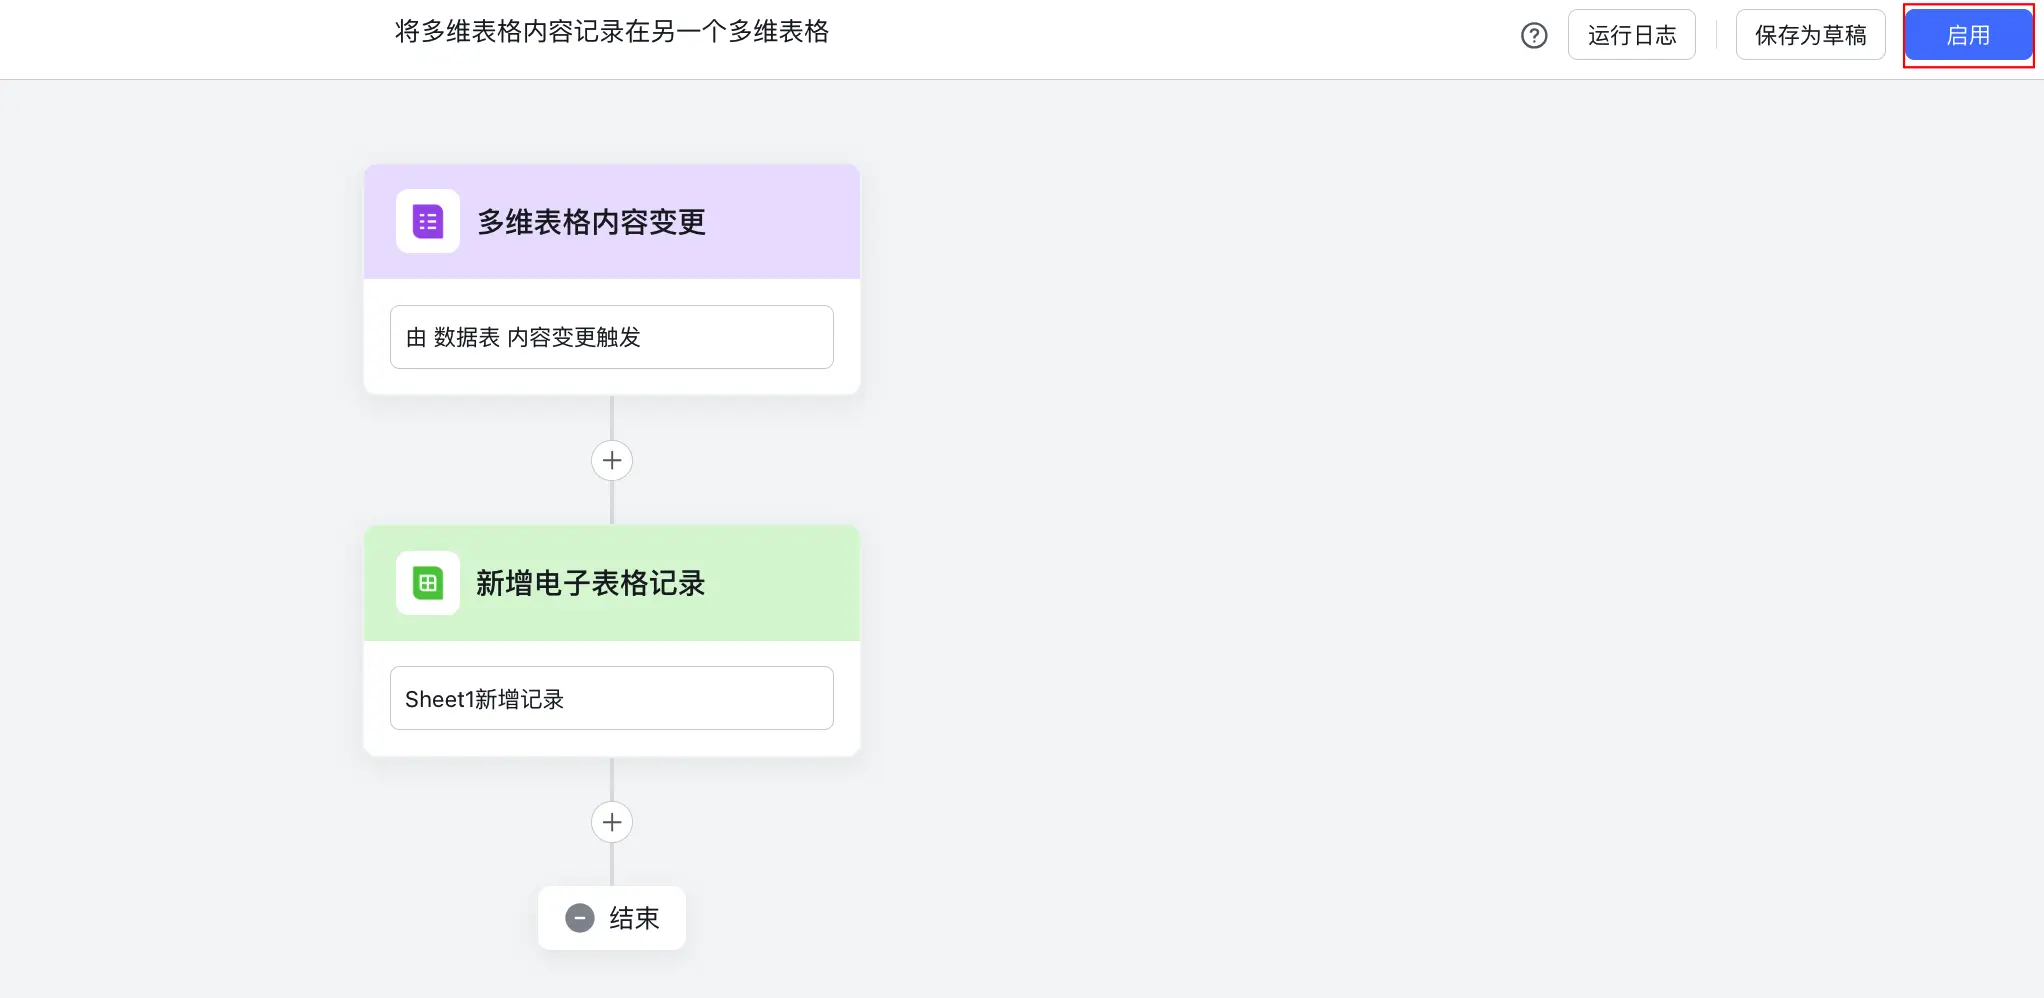Add a step before the end node
The image size is (2044, 998).
(x=612, y=822)
